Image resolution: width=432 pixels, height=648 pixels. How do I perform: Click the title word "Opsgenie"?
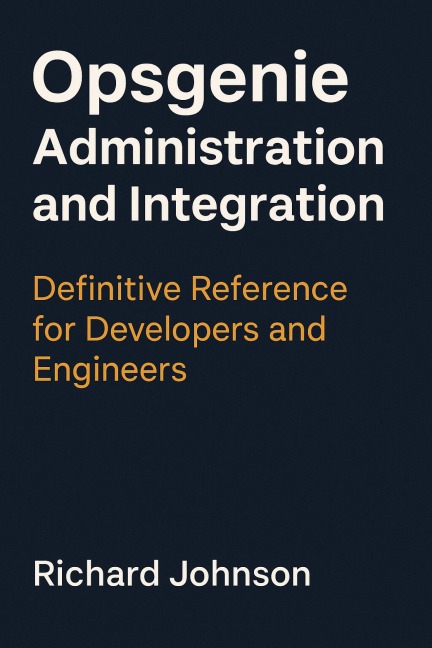point(190,83)
